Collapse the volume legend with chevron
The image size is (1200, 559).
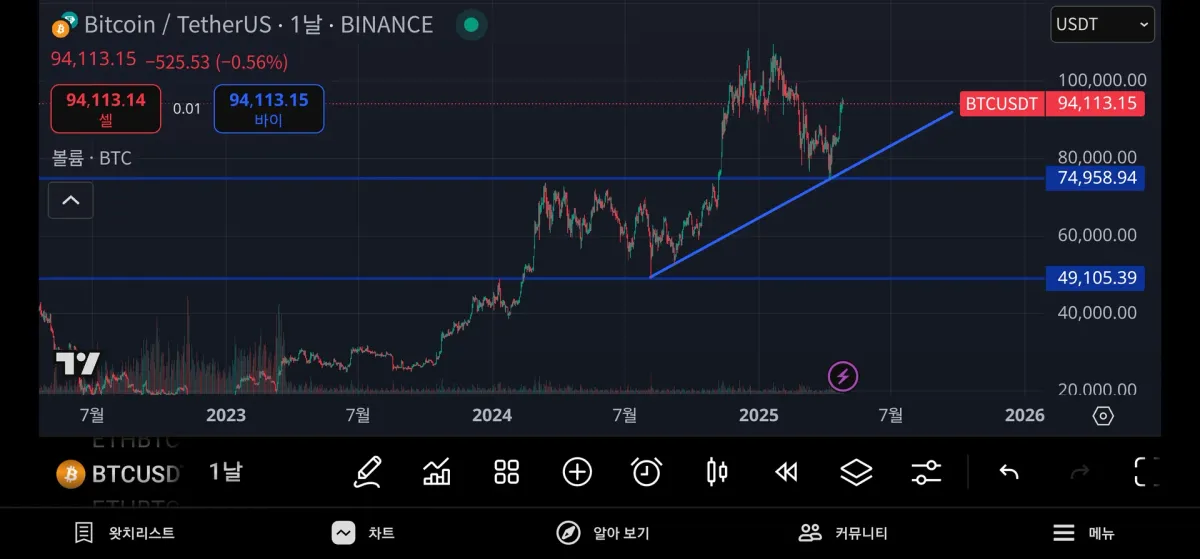[71, 200]
